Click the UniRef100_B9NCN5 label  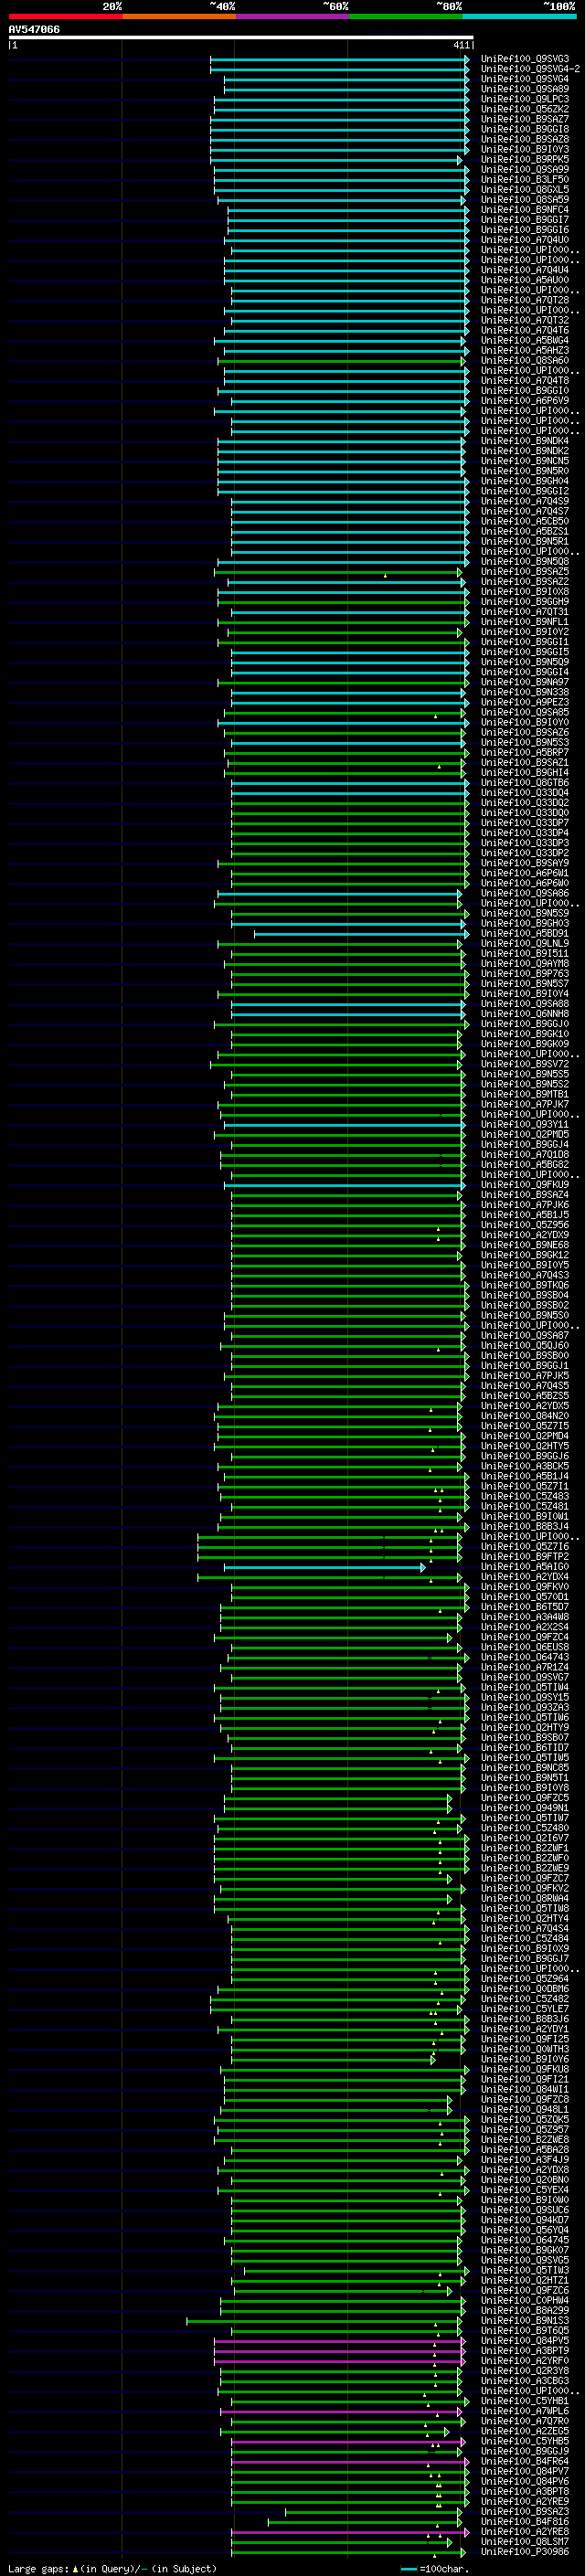525,461
